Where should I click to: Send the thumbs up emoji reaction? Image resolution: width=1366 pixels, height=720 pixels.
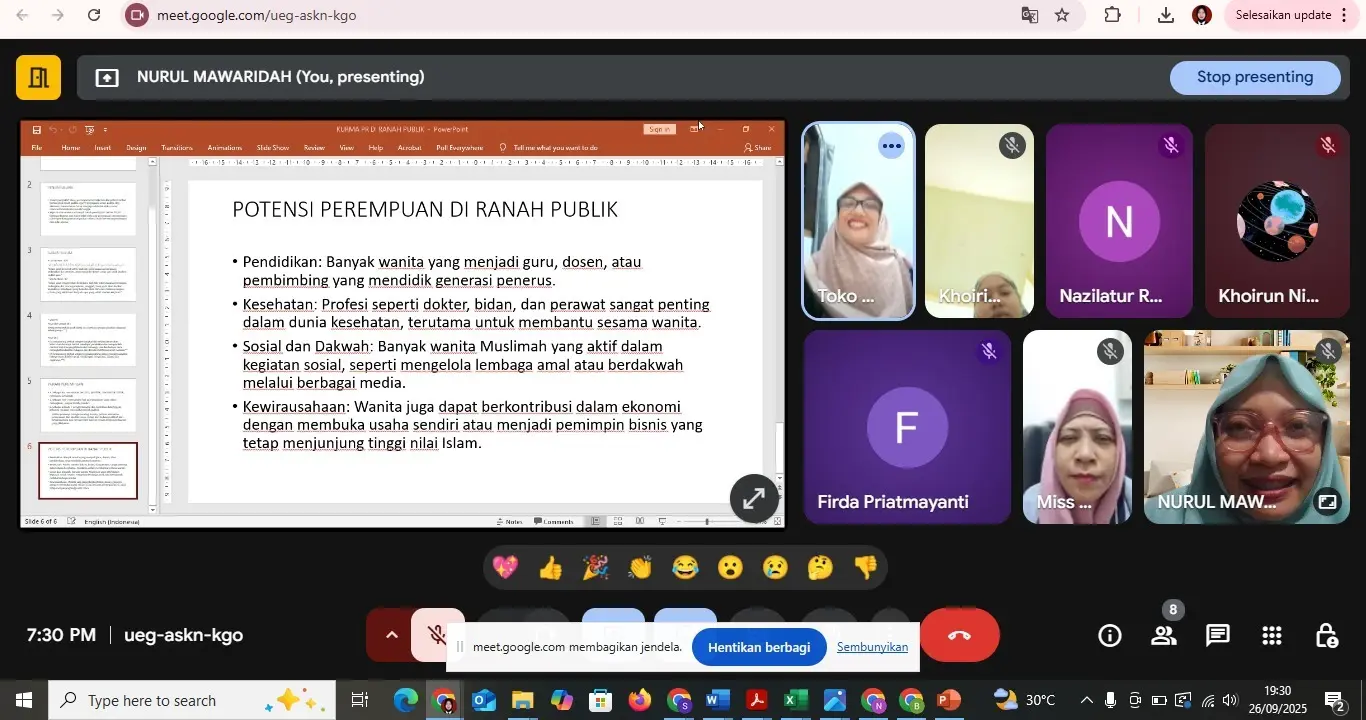point(551,569)
